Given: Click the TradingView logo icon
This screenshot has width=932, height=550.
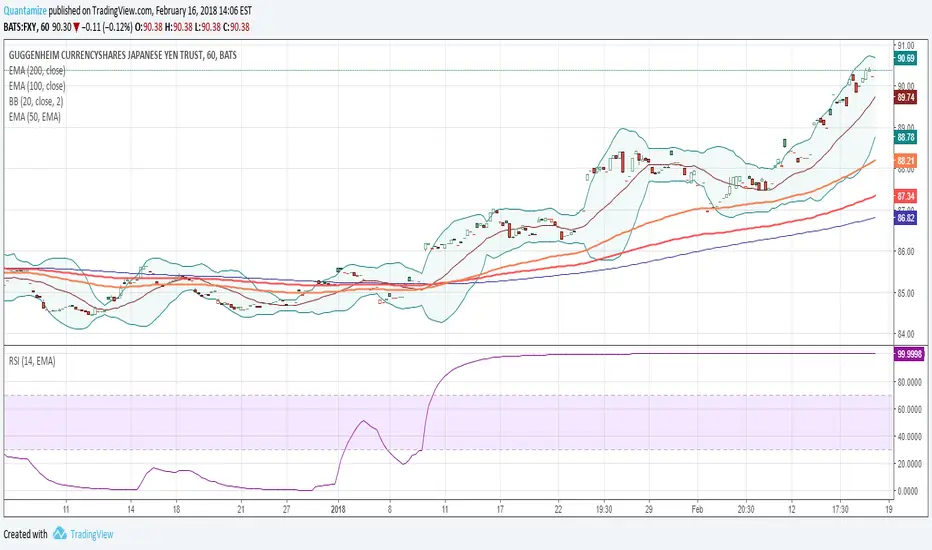Looking at the screenshot, I should coord(59,533).
